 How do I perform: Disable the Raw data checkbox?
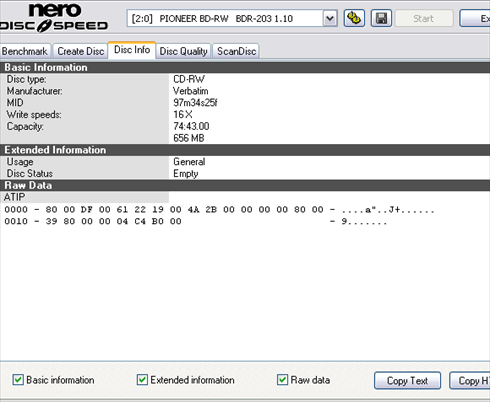pos(282,380)
